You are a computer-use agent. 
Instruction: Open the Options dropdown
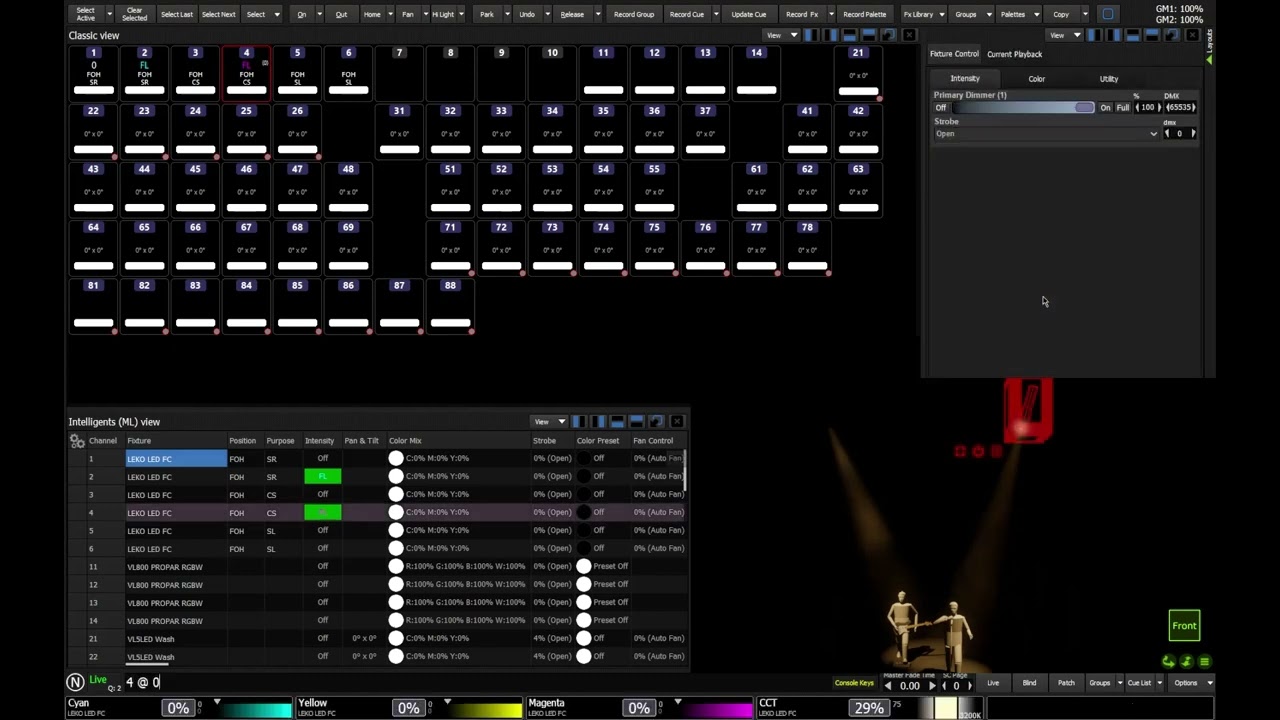[1191, 683]
